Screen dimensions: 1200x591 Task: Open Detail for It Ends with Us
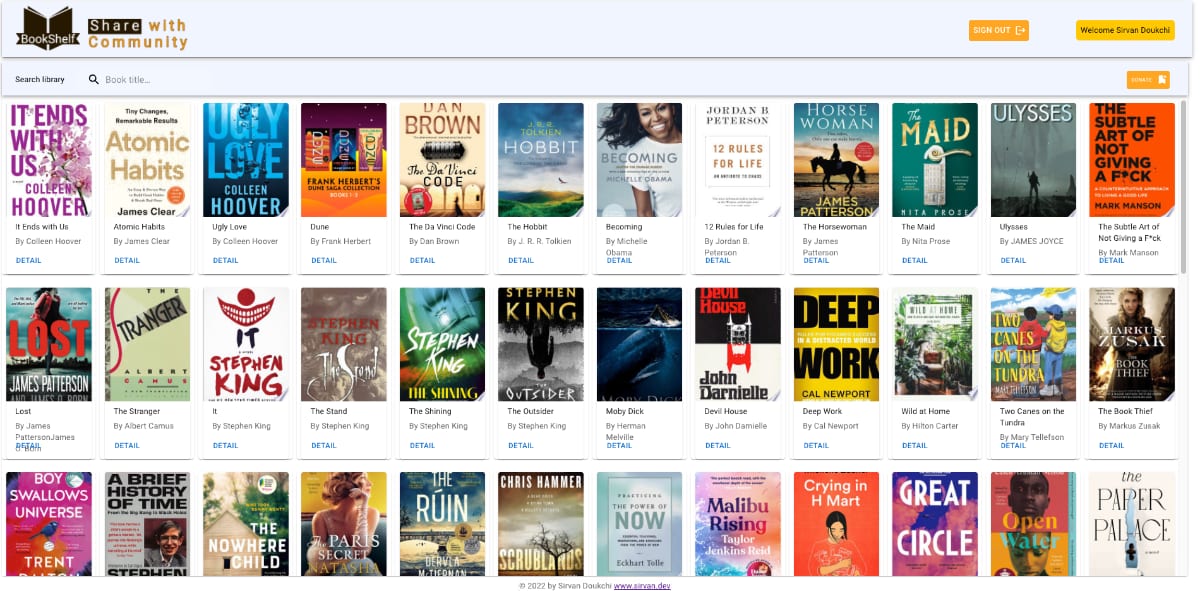tap(29, 260)
